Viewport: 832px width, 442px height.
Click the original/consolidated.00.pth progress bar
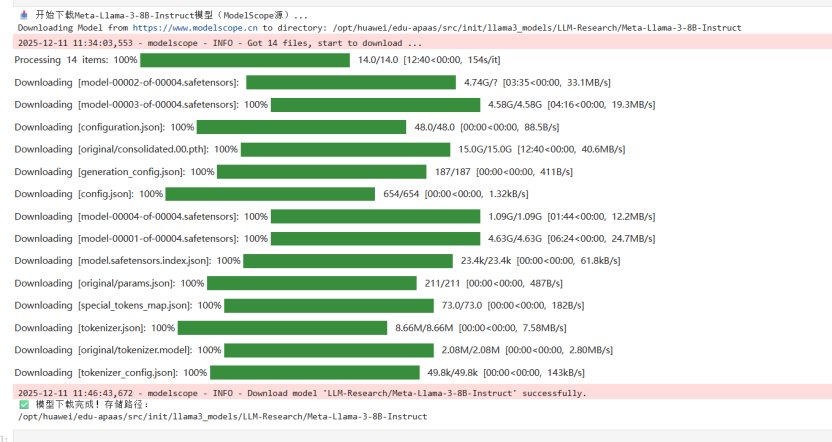tap(345, 150)
